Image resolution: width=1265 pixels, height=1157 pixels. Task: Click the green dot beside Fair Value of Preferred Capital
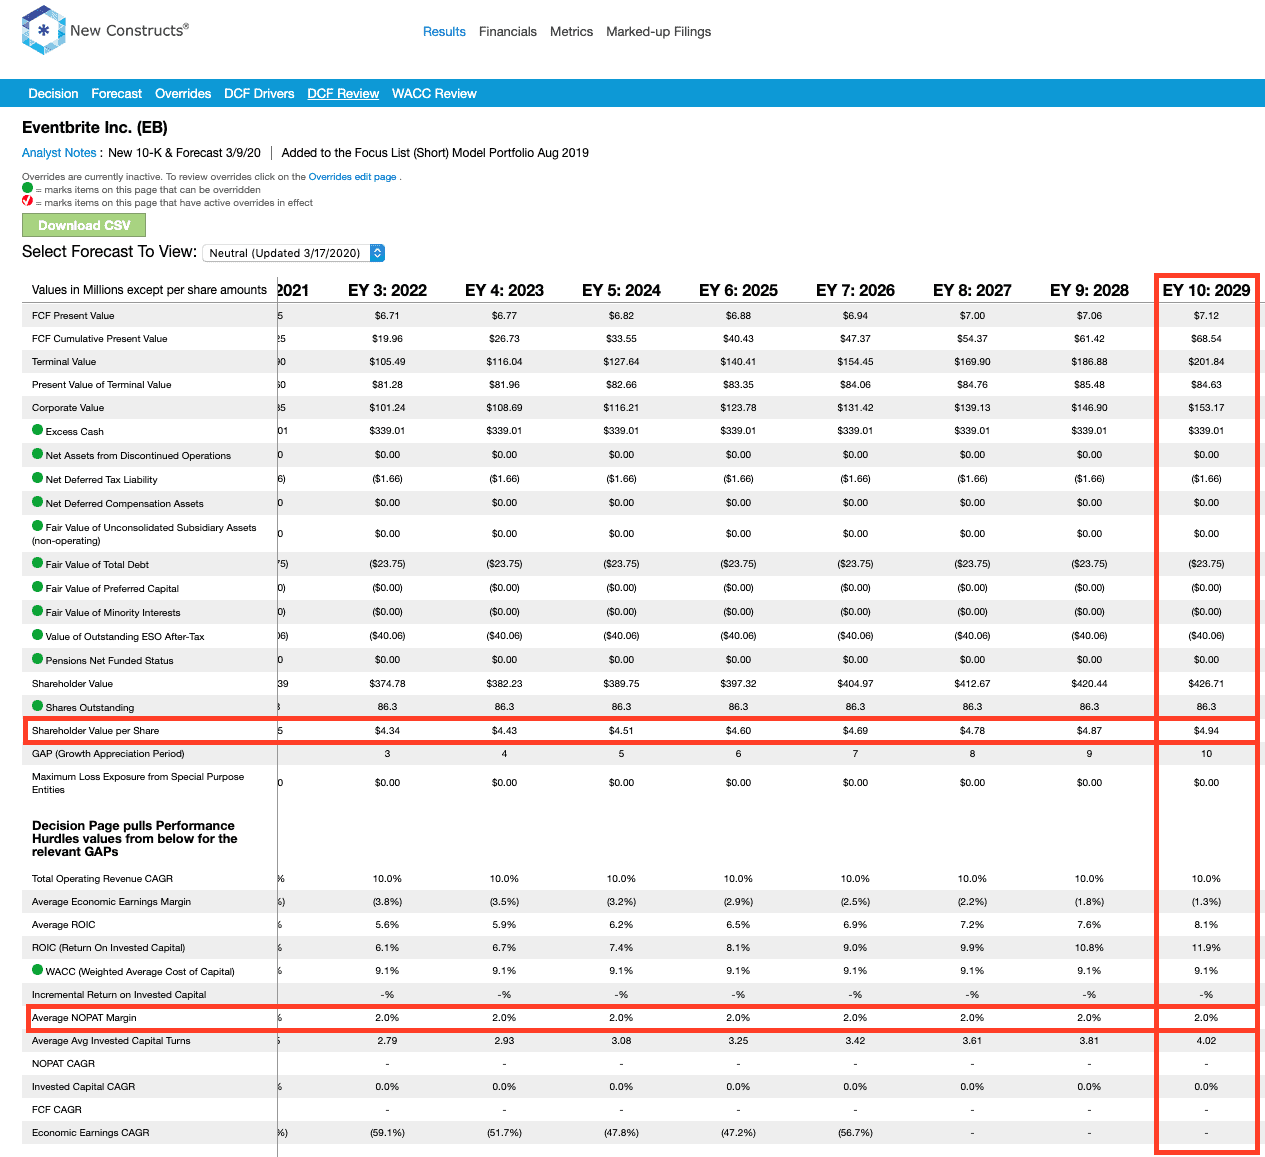coord(37,587)
